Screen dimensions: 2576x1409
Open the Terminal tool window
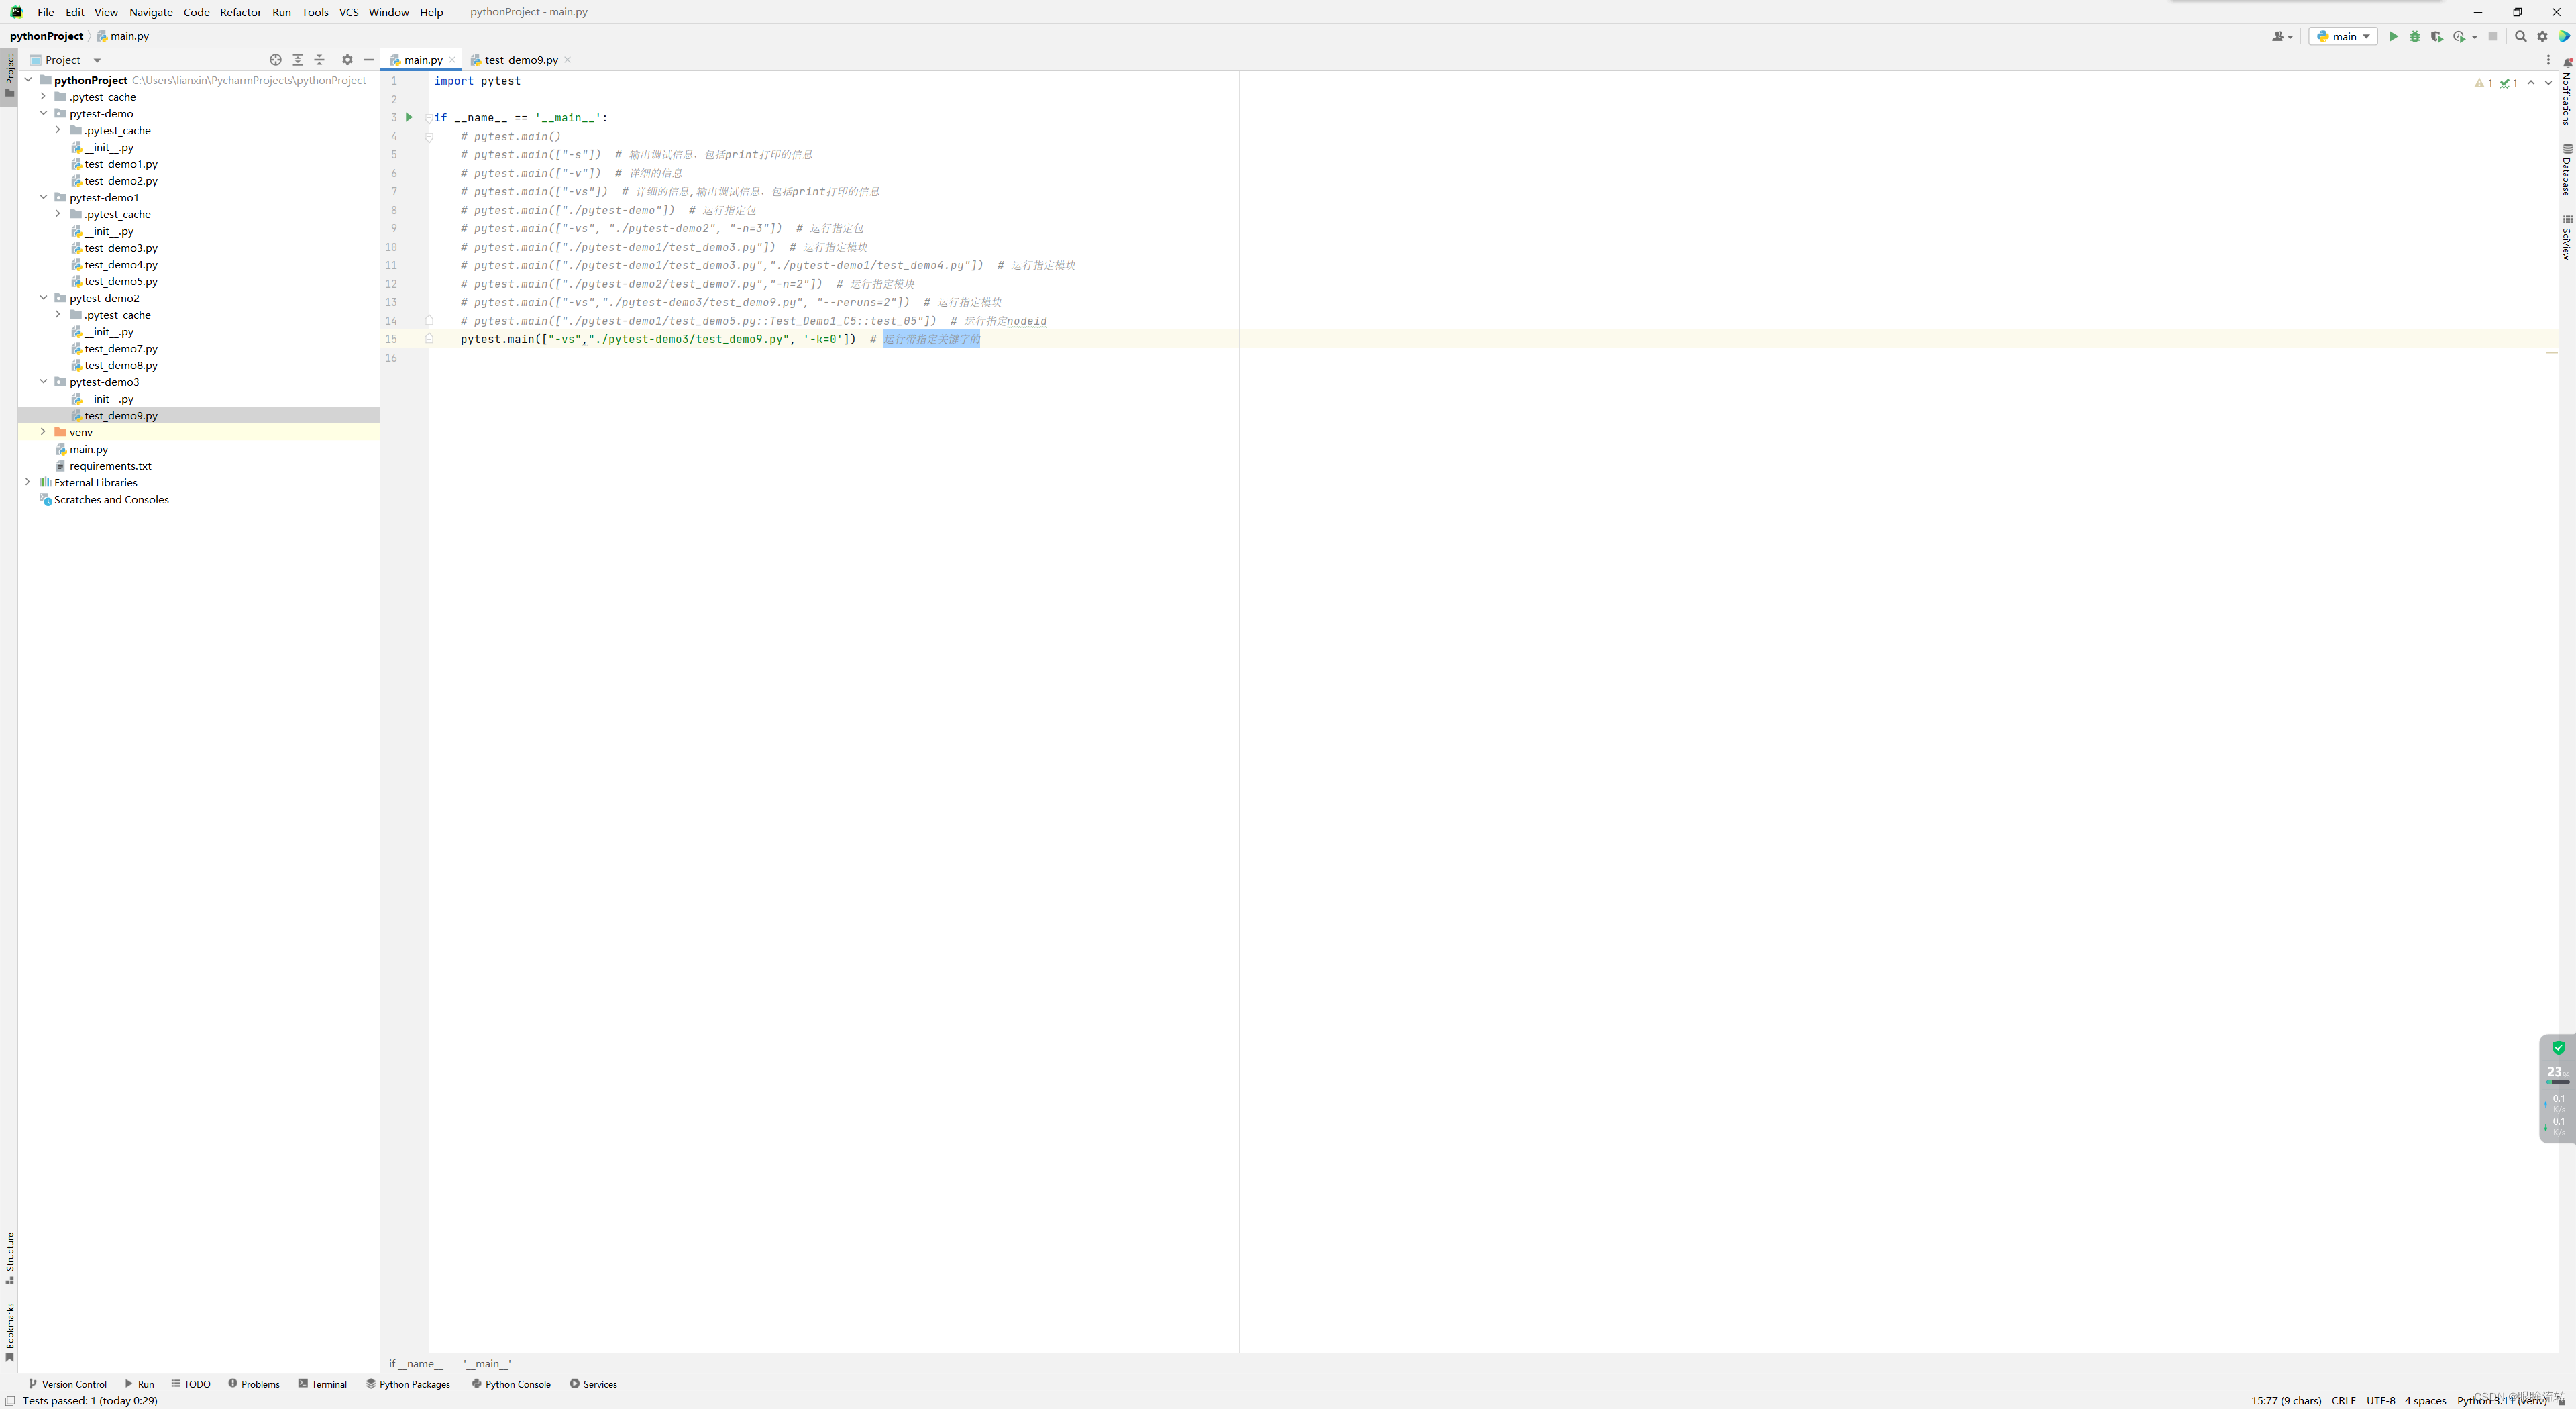[322, 1384]
